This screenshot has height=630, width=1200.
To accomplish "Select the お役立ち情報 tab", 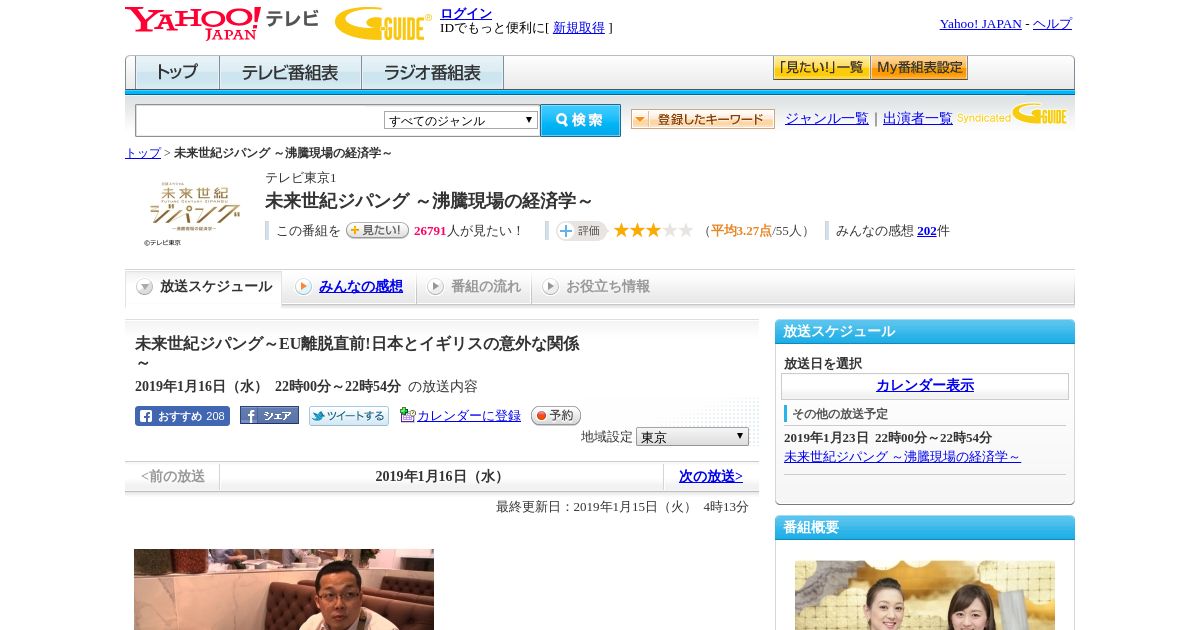I will click(596, 287).
